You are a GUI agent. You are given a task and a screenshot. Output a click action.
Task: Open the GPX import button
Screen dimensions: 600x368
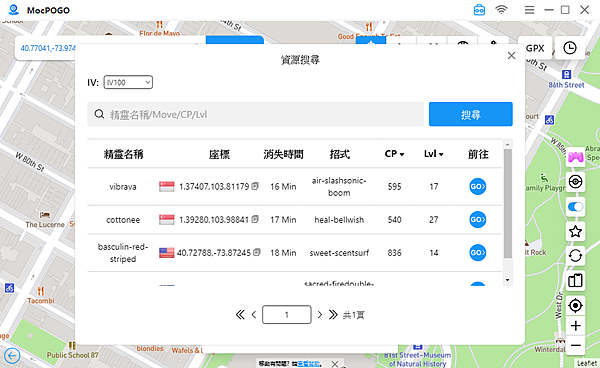click(535, 48)
